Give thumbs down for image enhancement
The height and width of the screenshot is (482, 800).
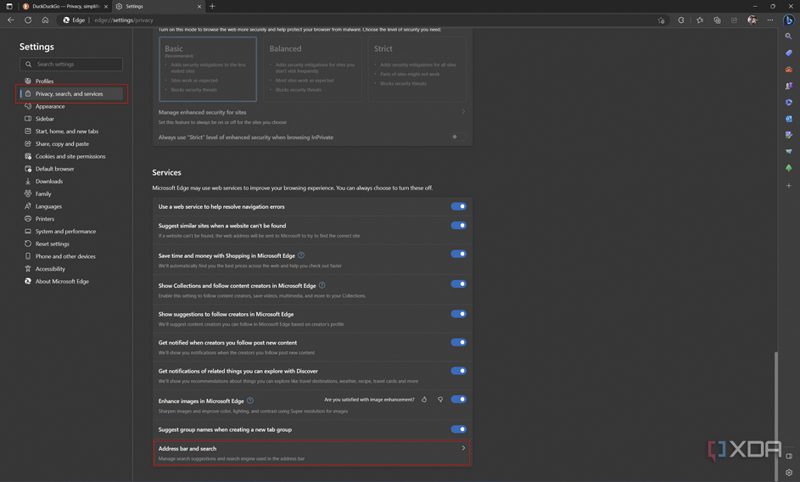click(x=440, y=399)
